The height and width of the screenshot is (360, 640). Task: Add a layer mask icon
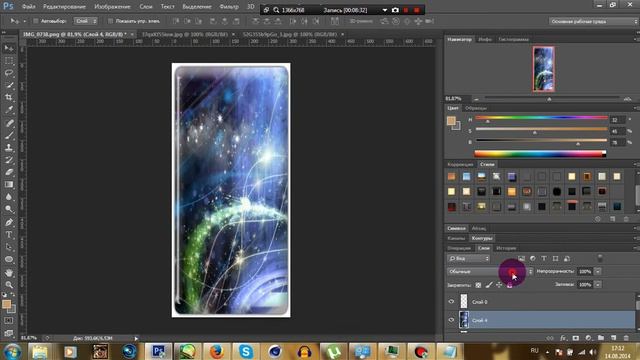coord(576,338)
